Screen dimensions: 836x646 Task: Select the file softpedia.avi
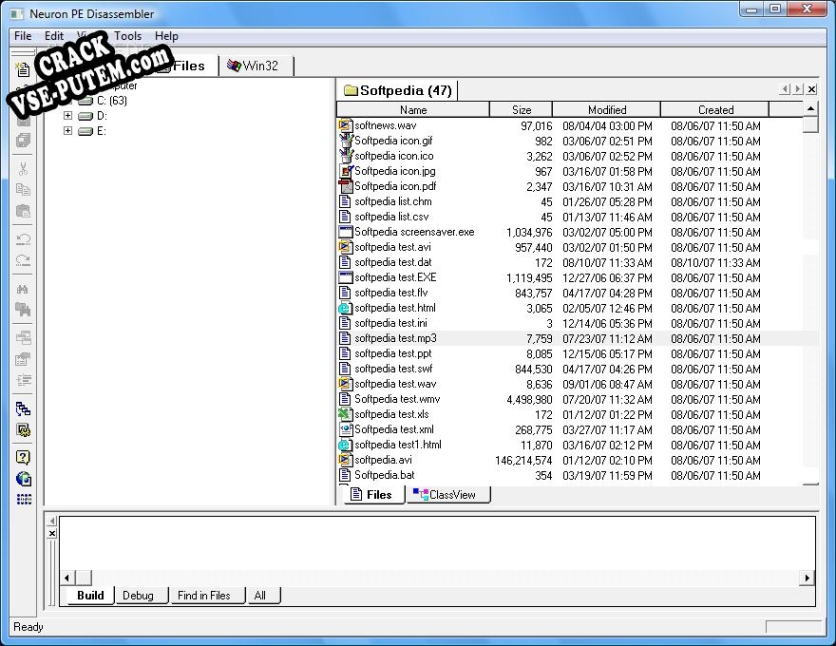[x=383, y=460]
